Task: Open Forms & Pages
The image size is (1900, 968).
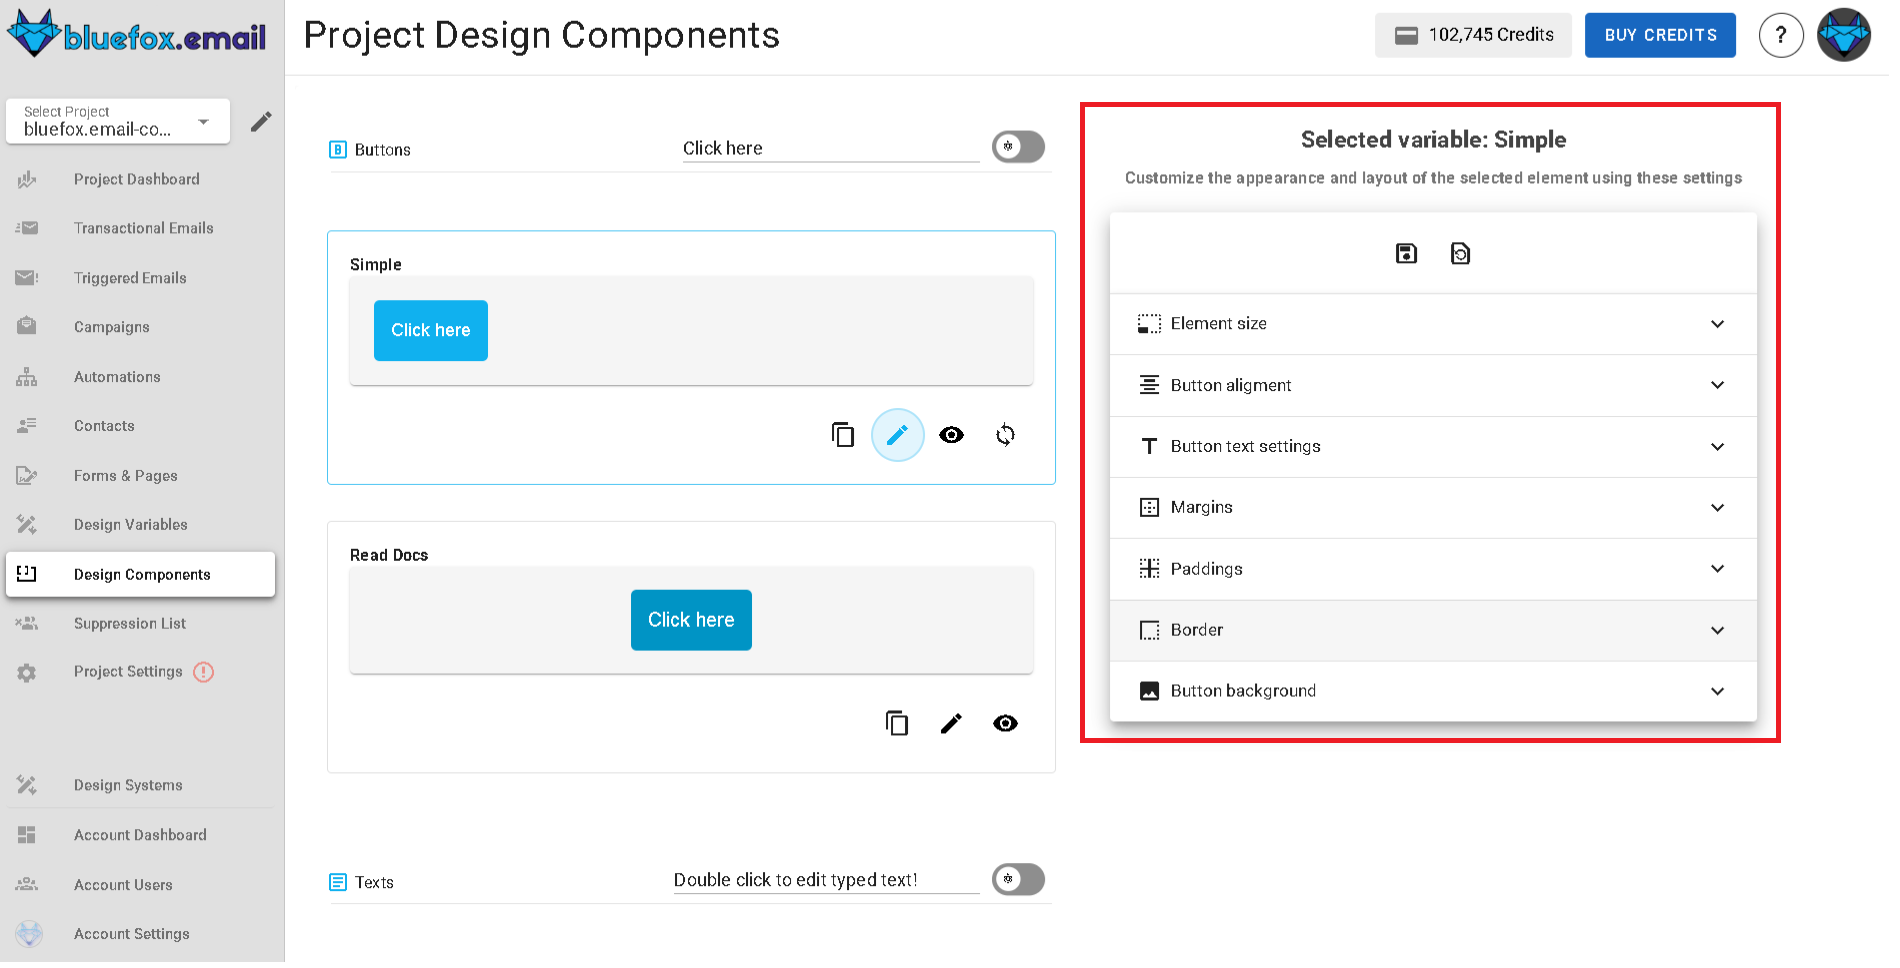Action: pos(126,477)
